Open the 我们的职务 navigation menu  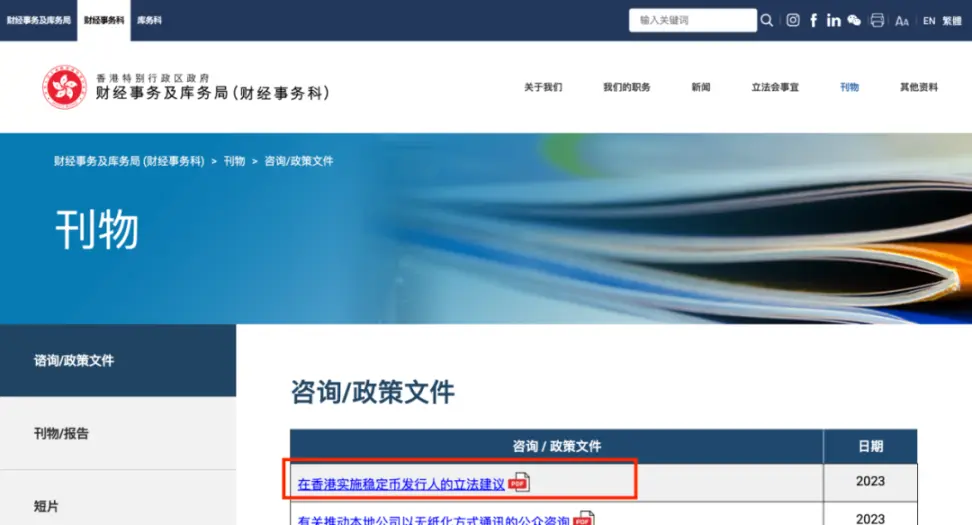(x=627, y=87)
